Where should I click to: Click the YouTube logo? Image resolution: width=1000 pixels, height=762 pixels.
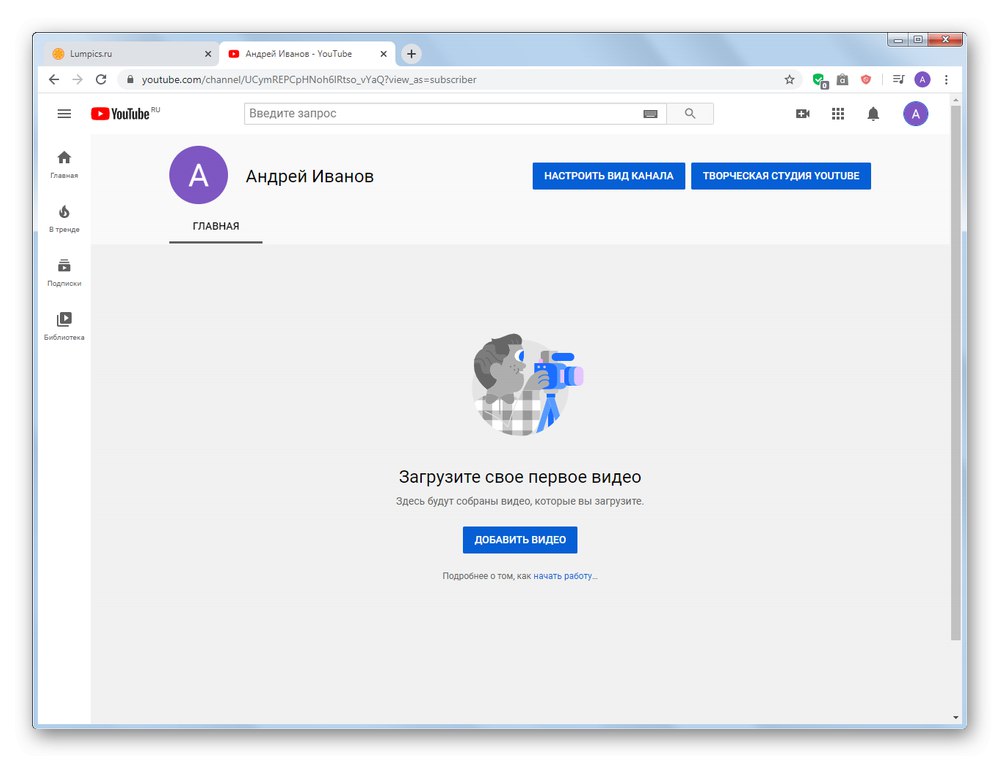[120, 113]
